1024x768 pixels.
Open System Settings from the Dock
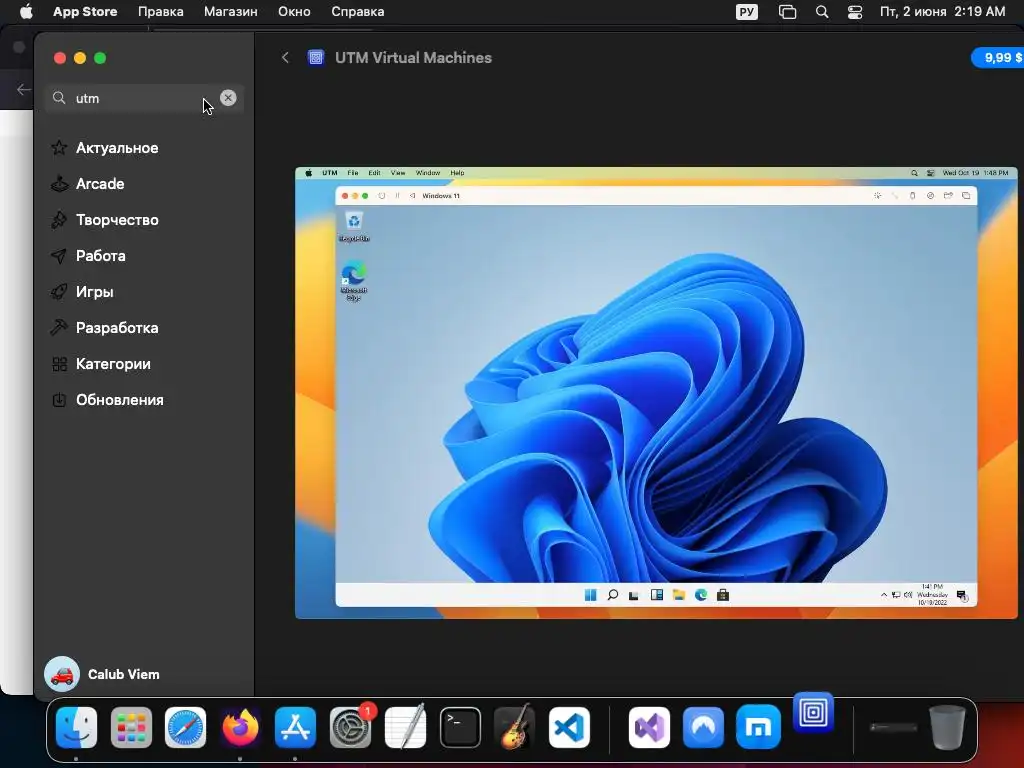click(x=351, y=727)
